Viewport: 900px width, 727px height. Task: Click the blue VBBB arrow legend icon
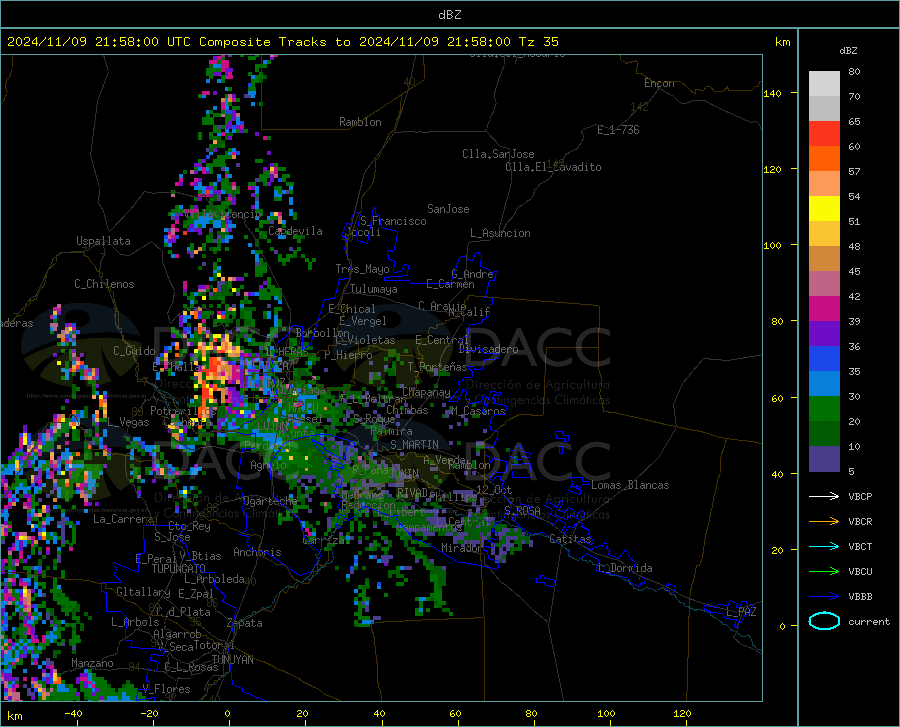[x=824, y=597]
